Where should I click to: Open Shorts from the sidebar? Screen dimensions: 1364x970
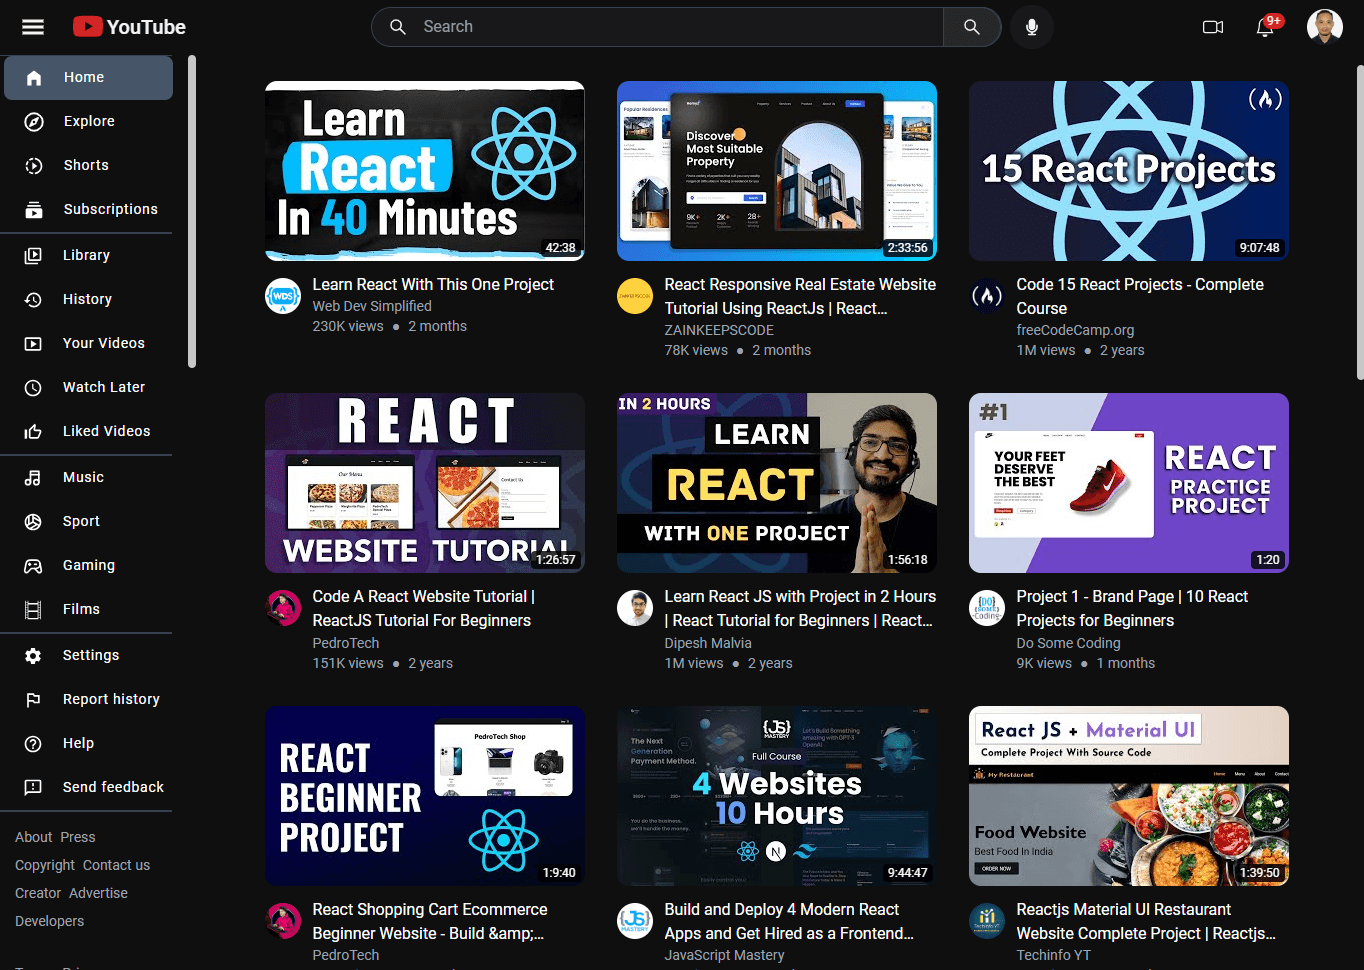pyautogui.click(x=88, y=165)
